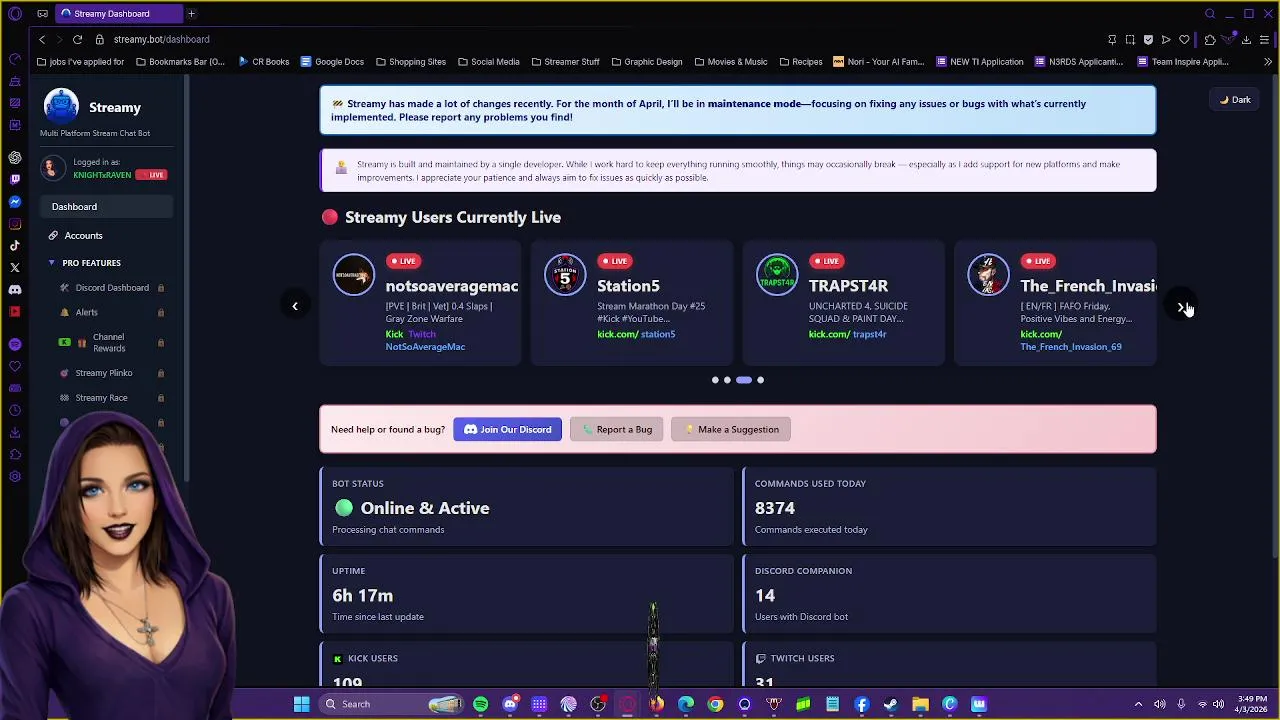Take a snapshot with the toolbar icon
Image resolution: width=1280 pixels, height=720 pixels.
point(1130,40)
